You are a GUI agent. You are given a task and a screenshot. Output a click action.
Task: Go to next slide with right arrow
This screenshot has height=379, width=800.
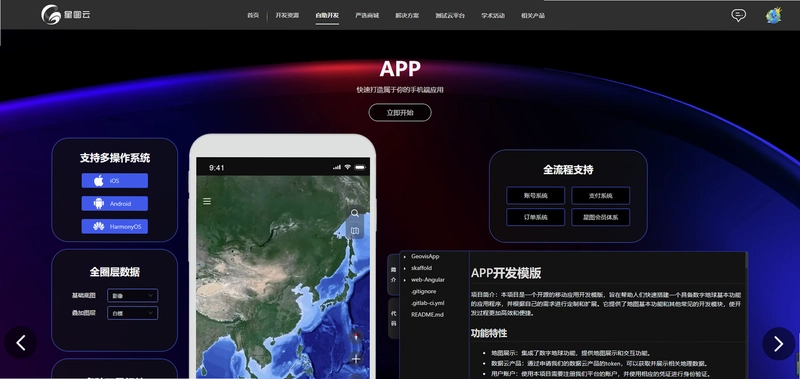779,343
